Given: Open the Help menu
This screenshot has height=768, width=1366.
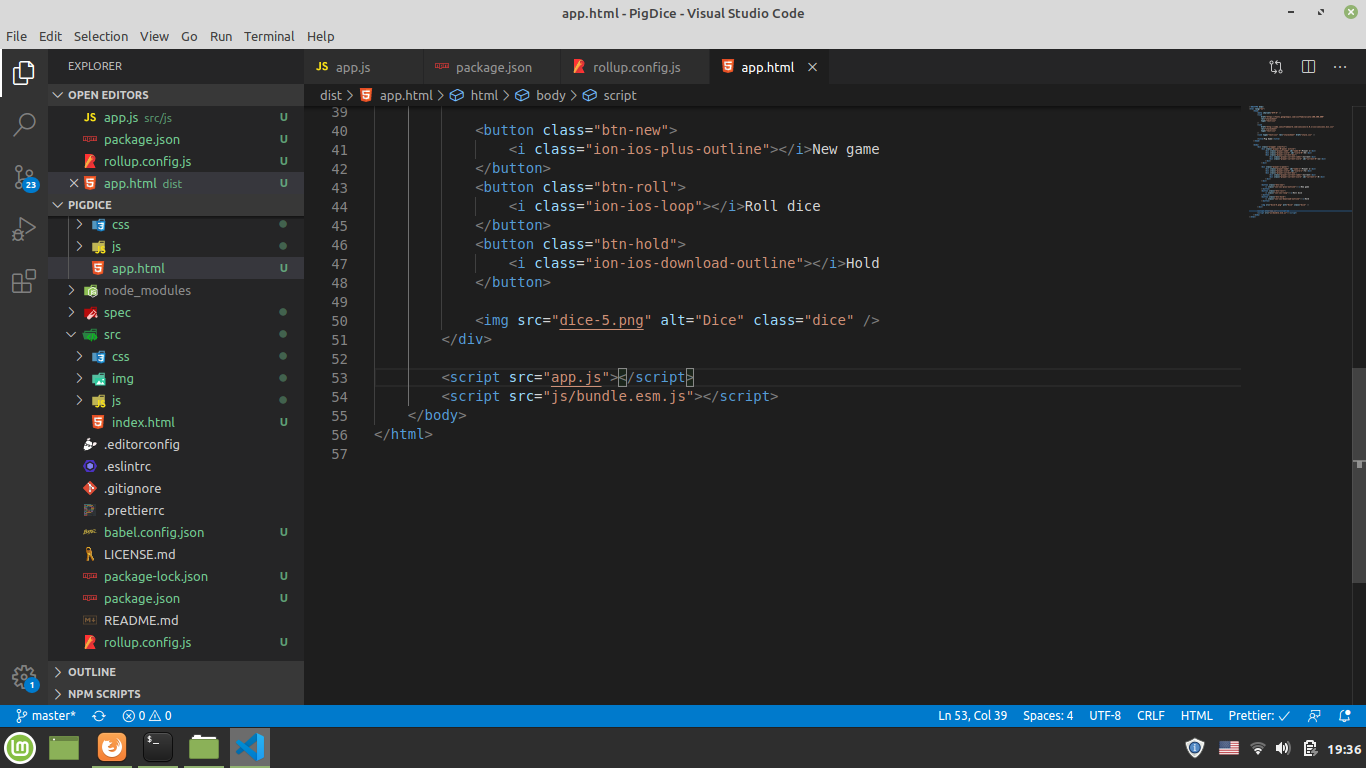Looking at the screenshot, I should [320, 36].
